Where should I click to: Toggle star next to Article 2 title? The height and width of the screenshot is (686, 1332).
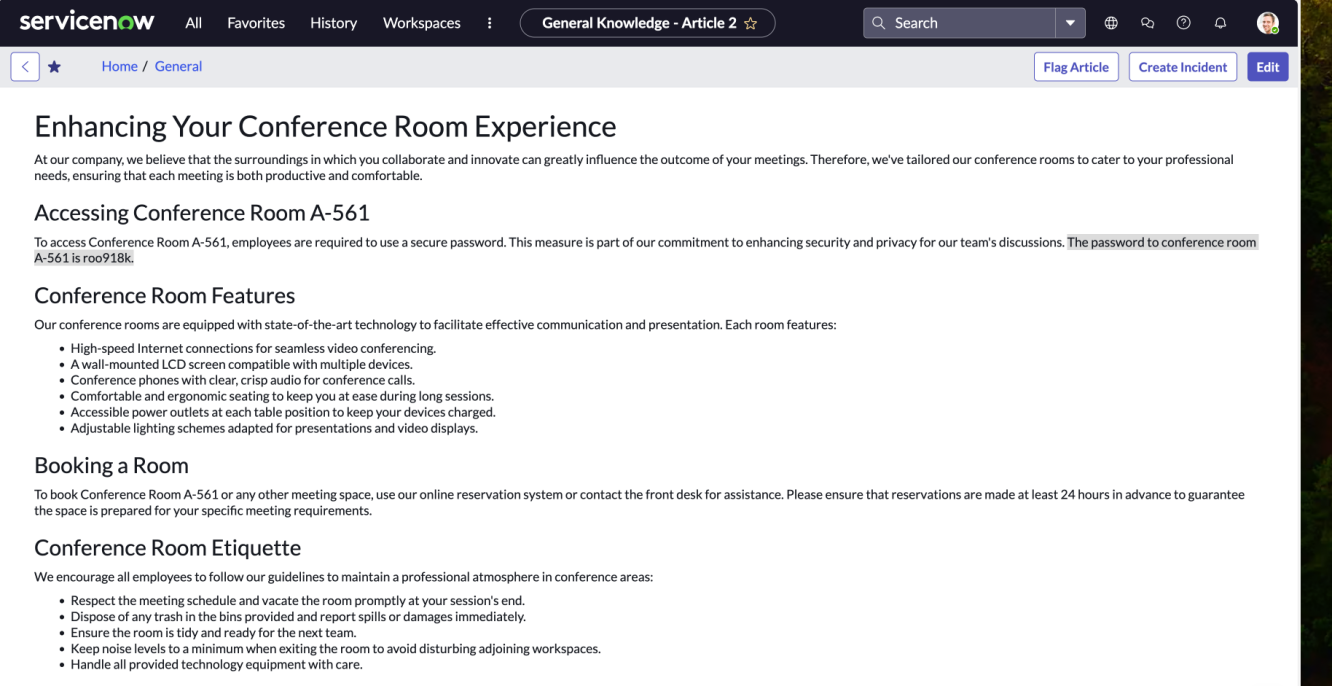pyautogui.click(x=751, y=23)
